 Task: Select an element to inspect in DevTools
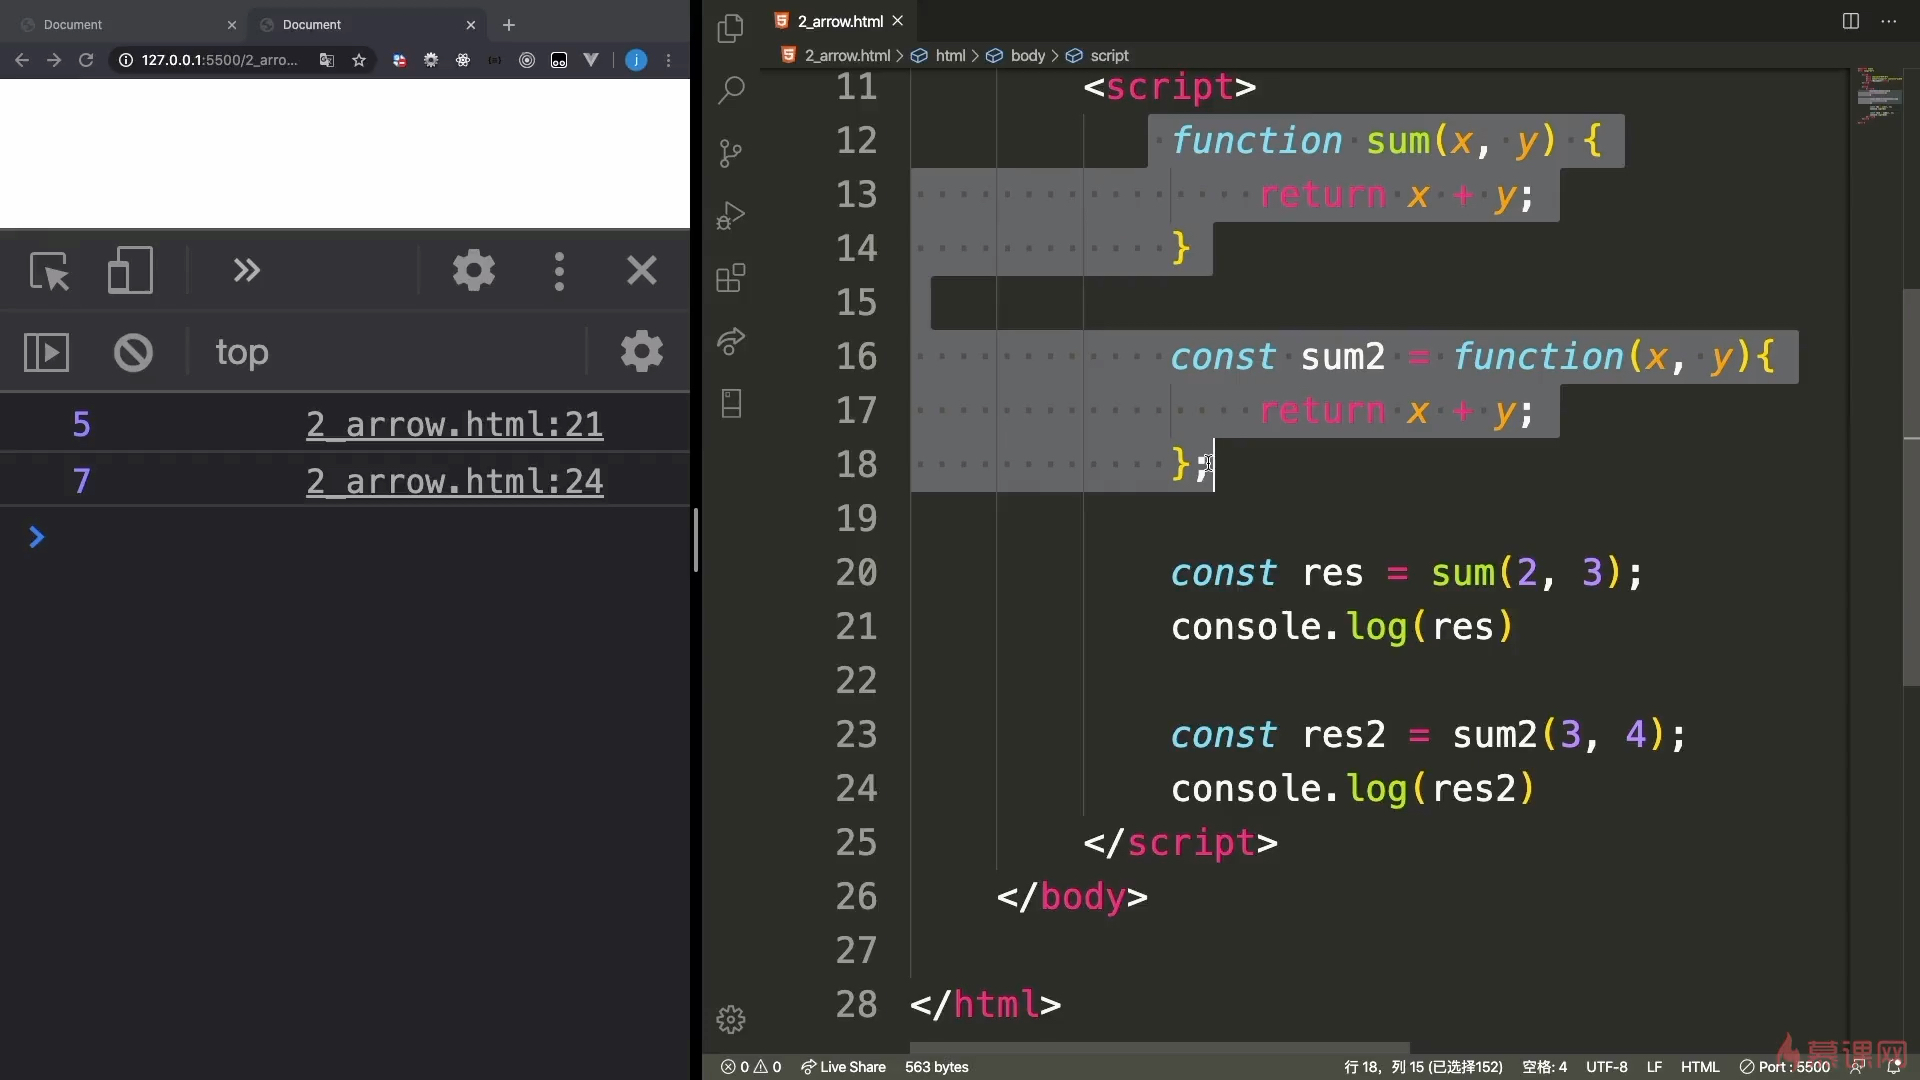[49, 270]
